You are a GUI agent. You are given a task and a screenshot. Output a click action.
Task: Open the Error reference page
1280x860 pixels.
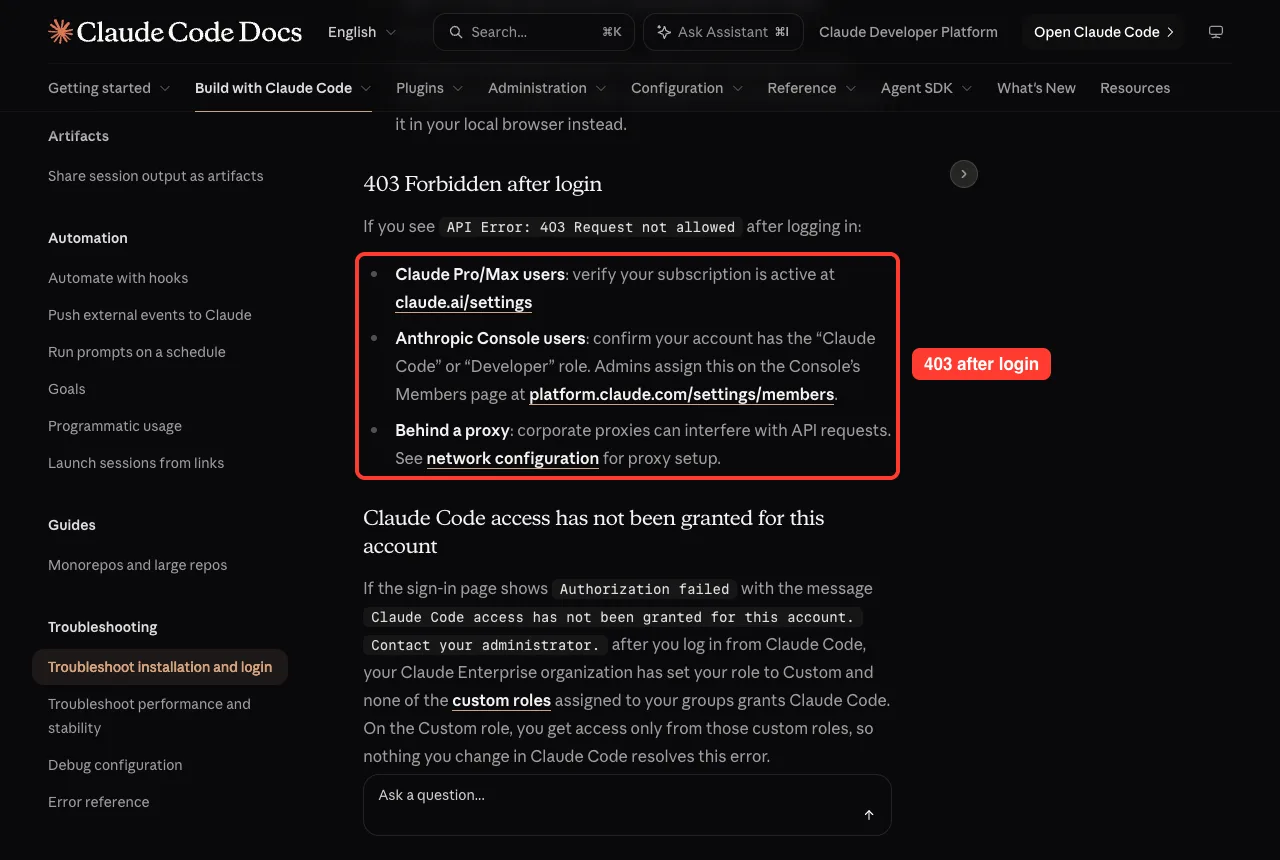coord(99,802)
